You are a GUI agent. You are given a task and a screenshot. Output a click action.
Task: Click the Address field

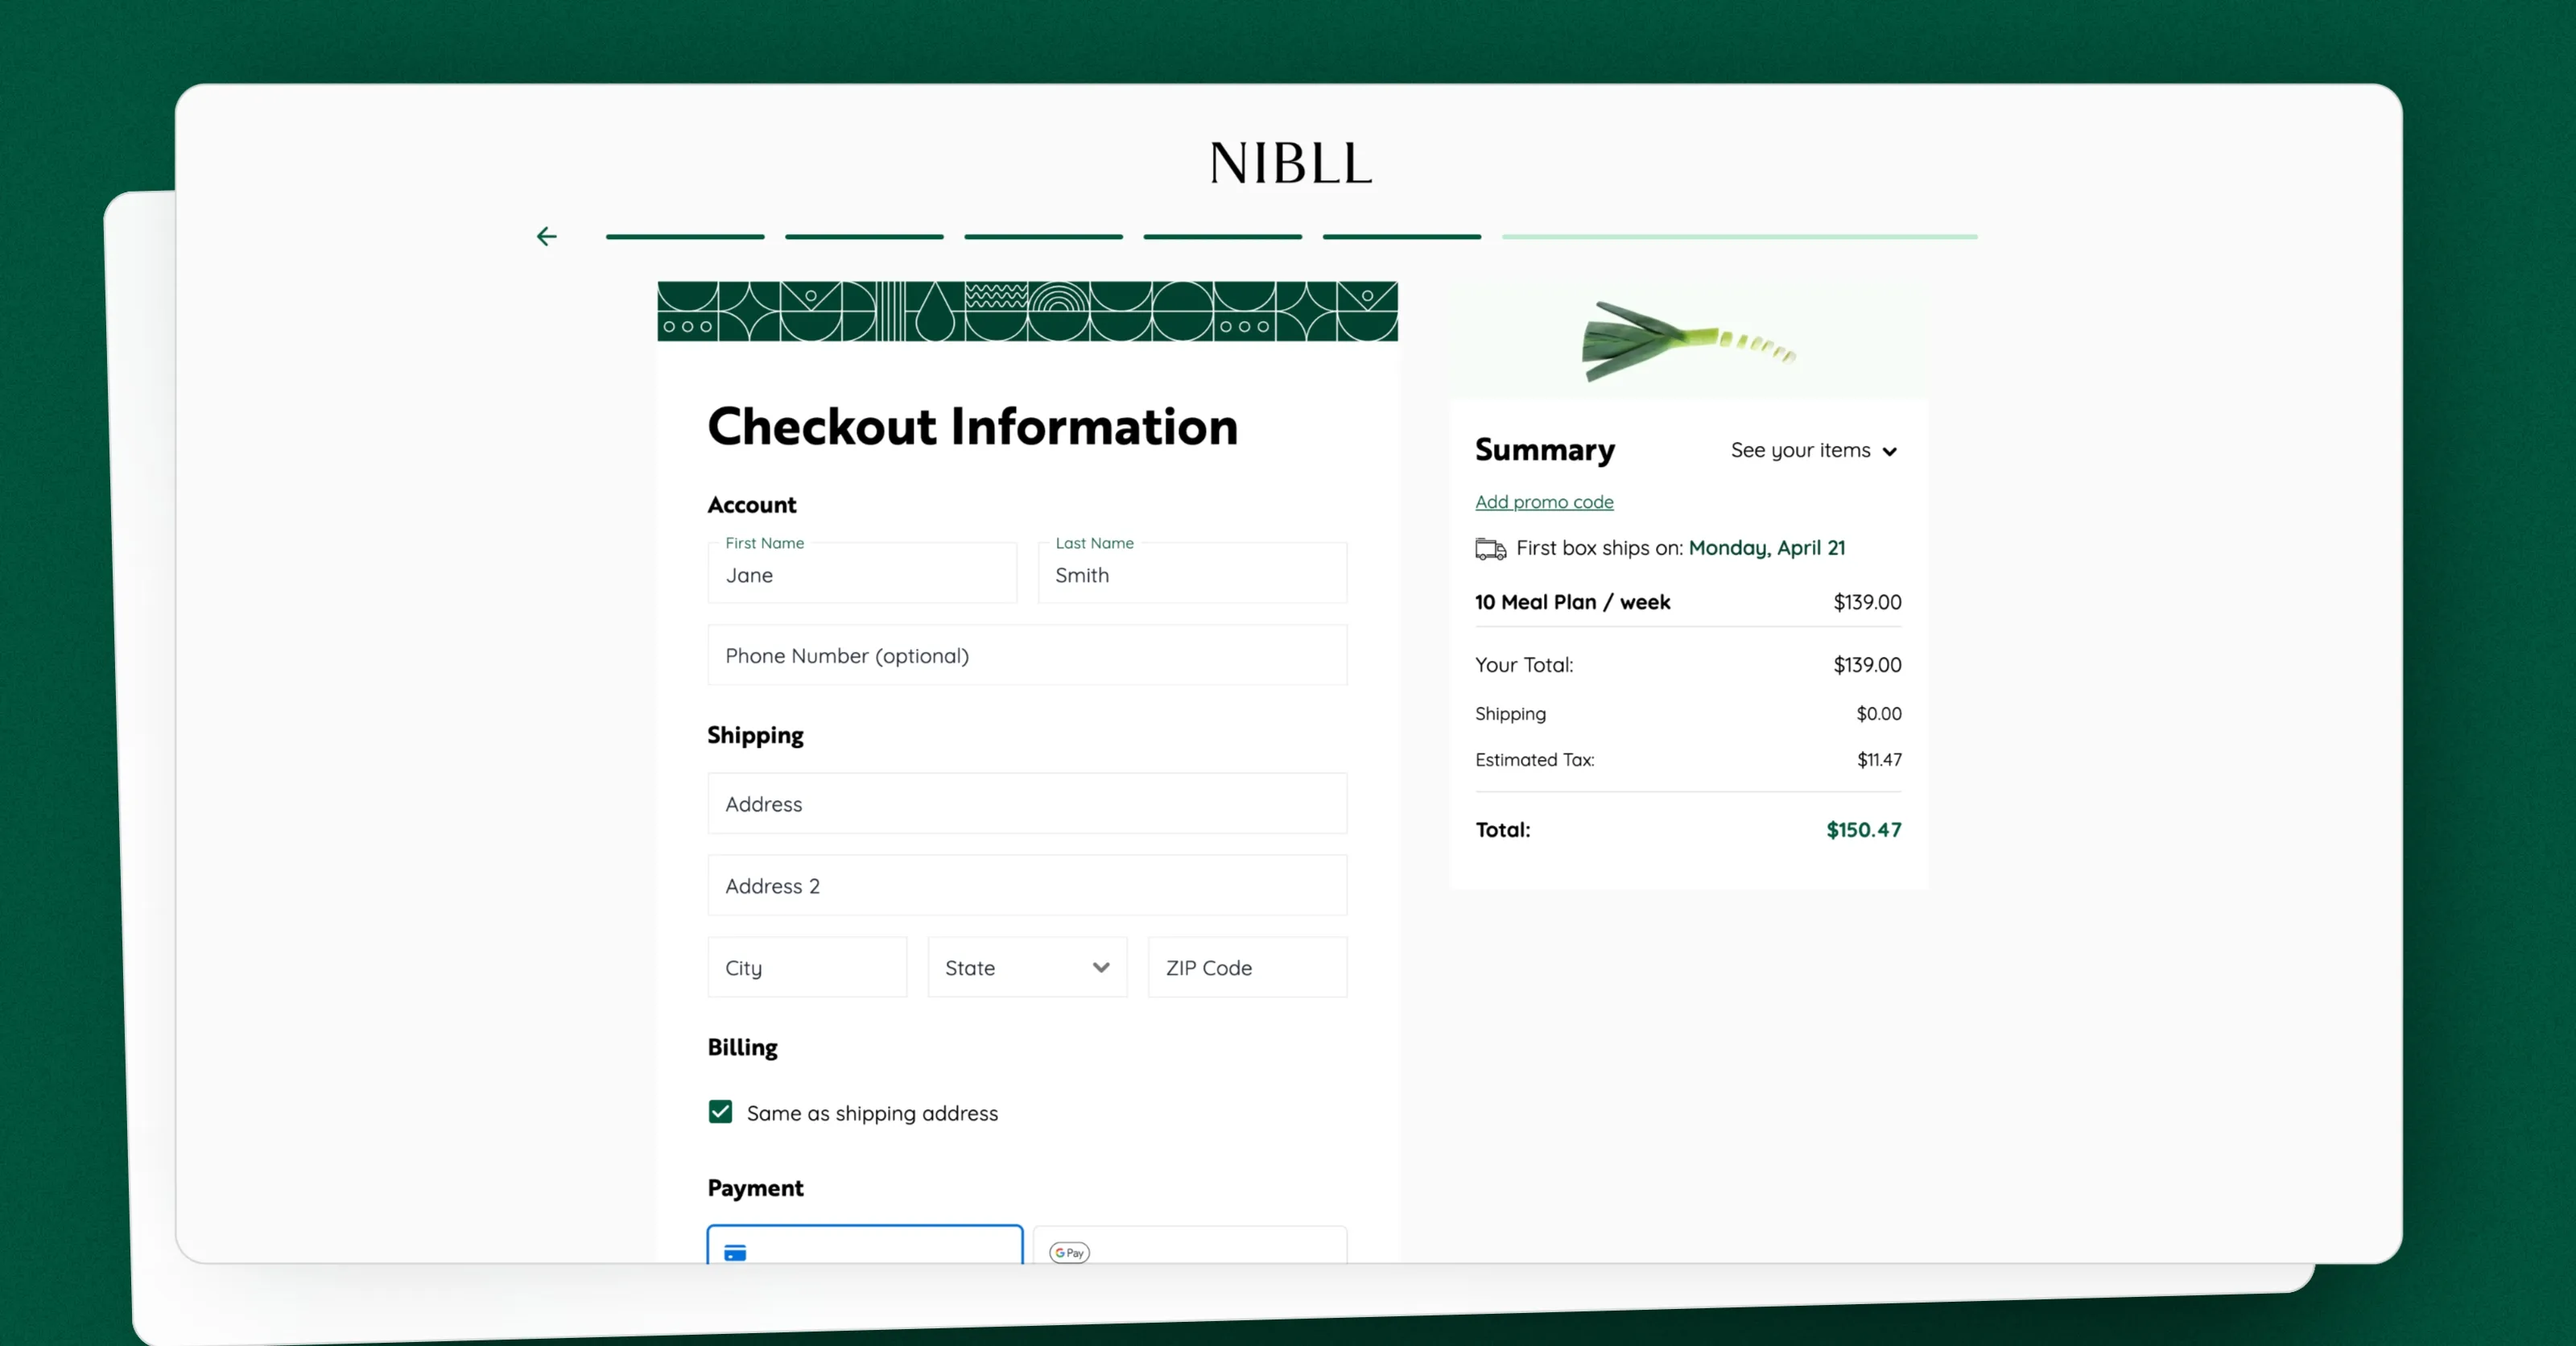coord(1027,803)
